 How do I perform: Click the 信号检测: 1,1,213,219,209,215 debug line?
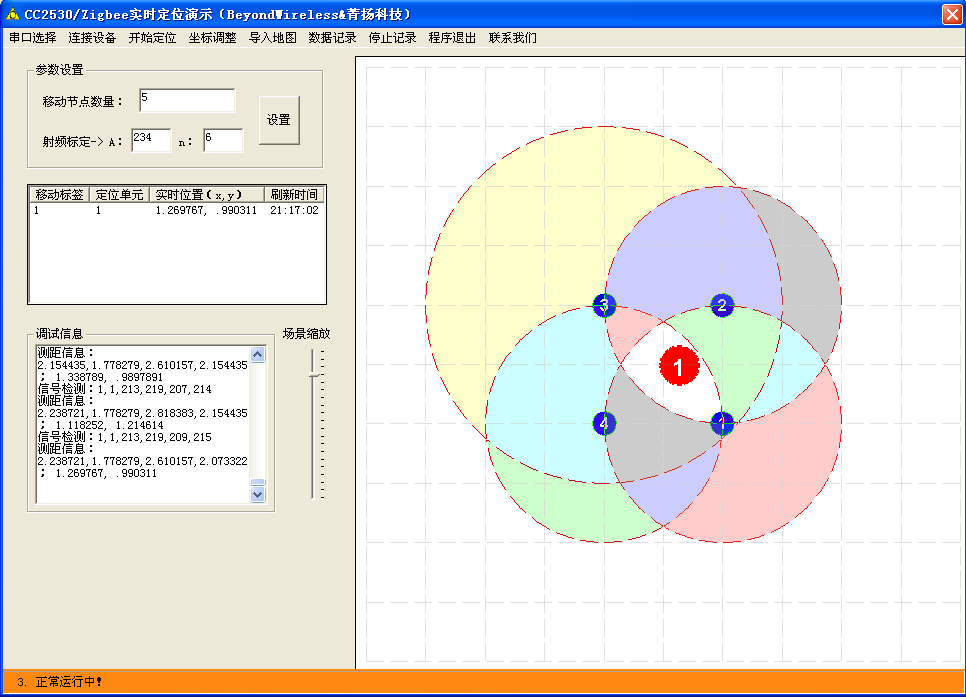pos(124,437)
